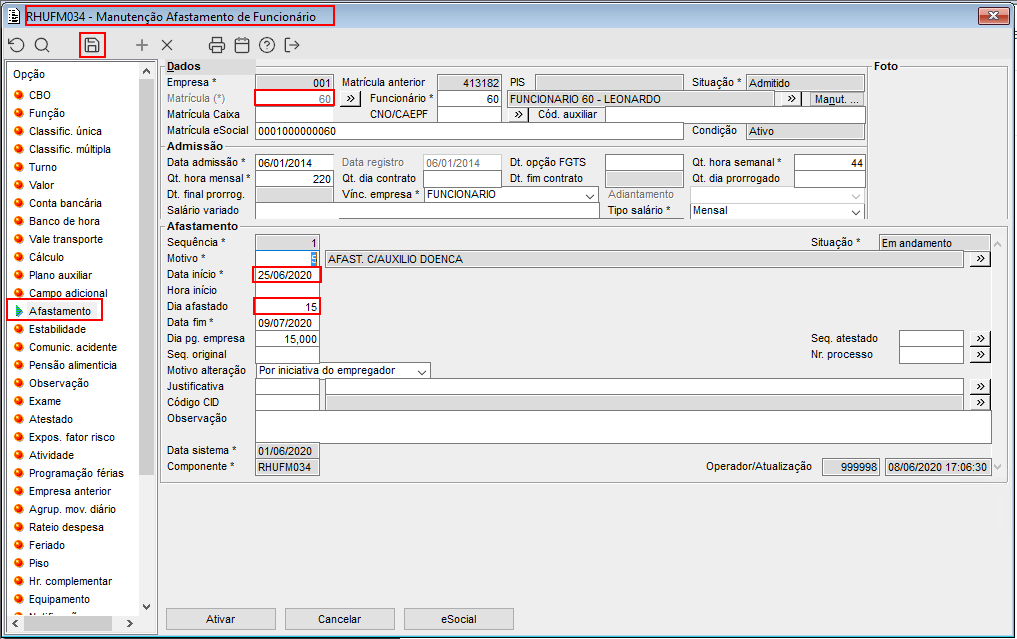
Task: Select Vale transporte option
Action: point(66,239)
